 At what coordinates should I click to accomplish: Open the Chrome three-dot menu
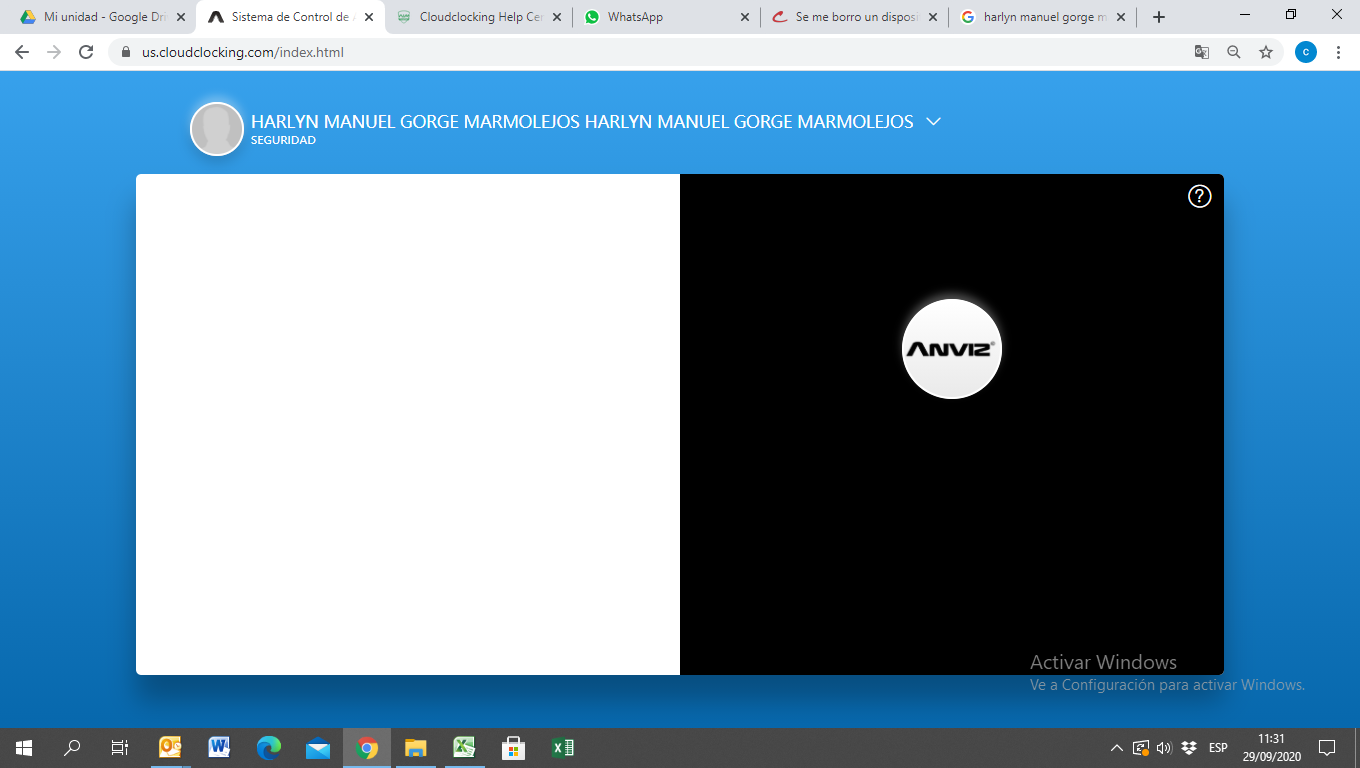pyautogui.click(x=1338, y=52)
